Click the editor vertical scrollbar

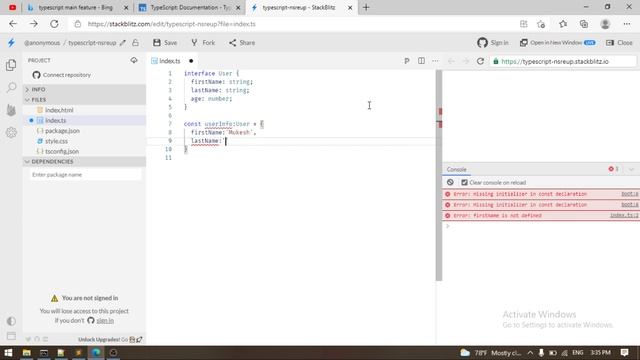pyautogui.click(x=439, y=176)
